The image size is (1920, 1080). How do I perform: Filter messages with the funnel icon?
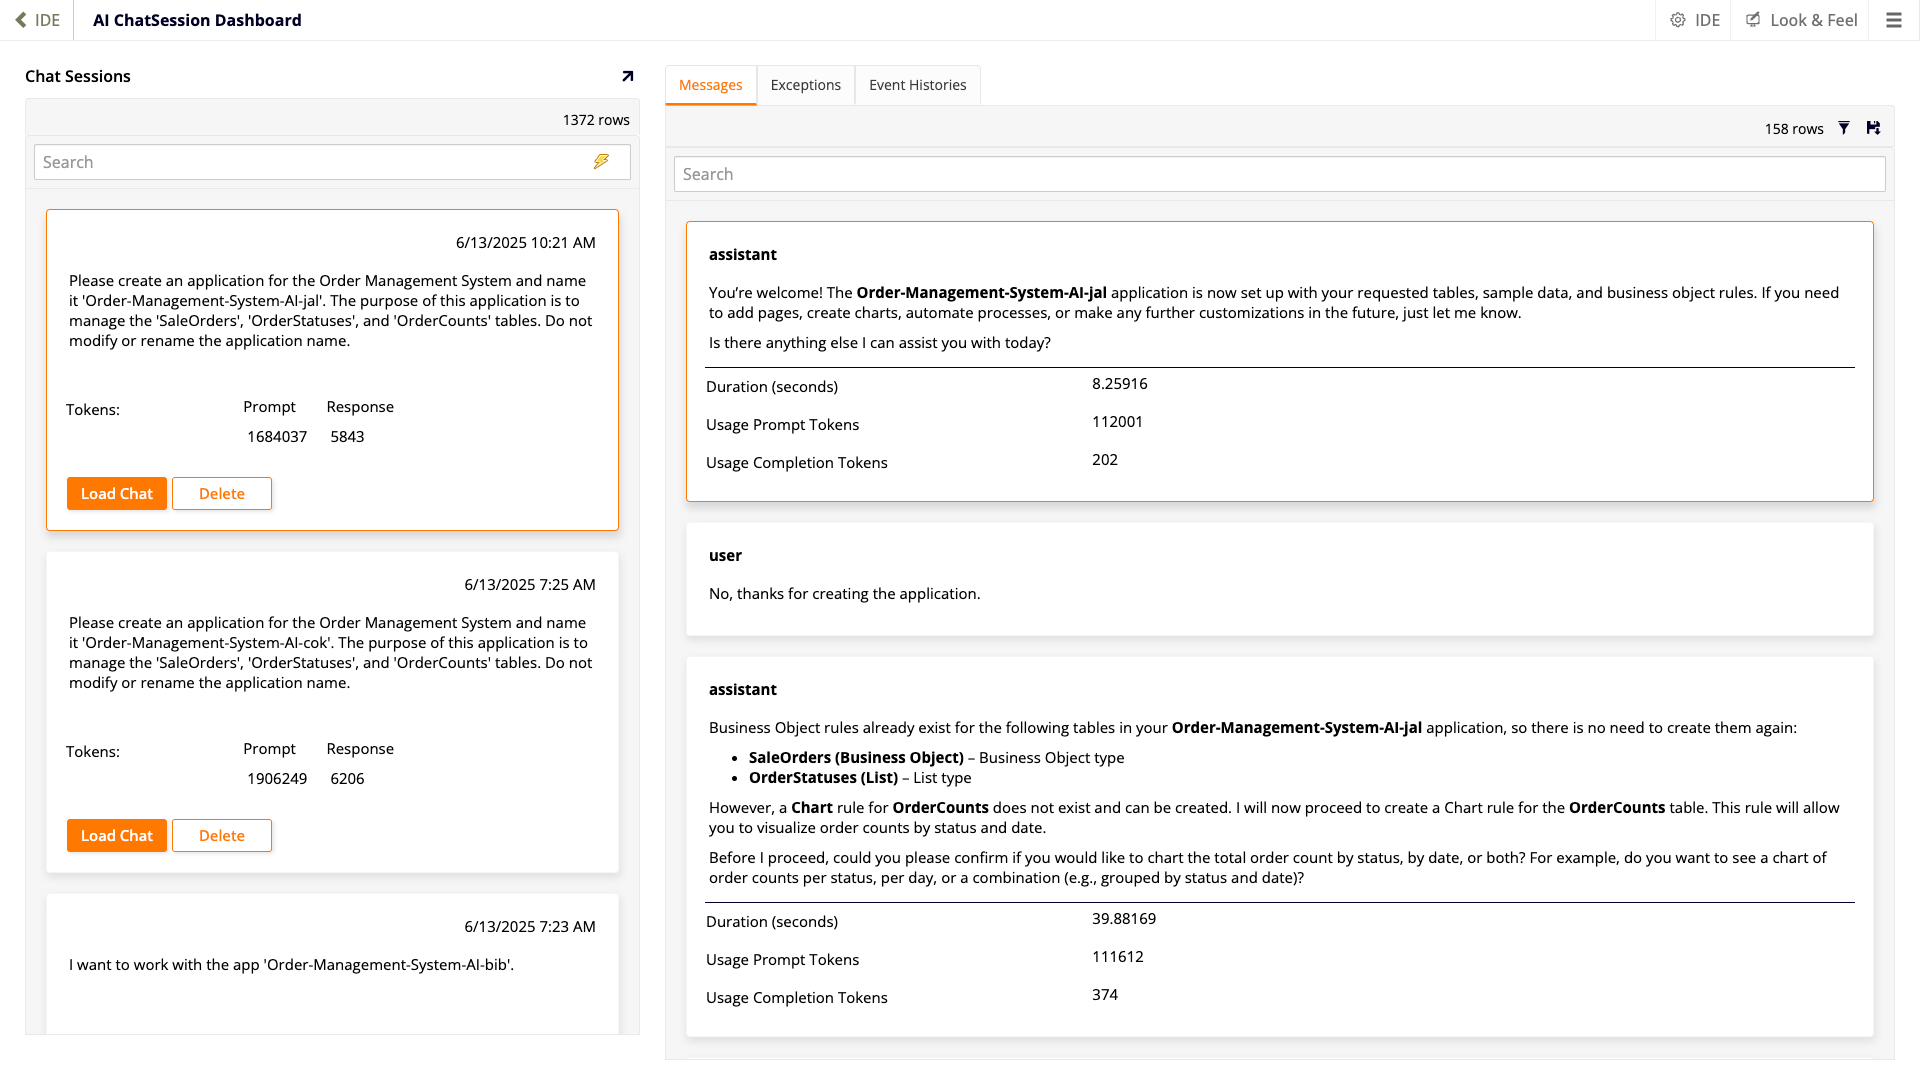1844,128
